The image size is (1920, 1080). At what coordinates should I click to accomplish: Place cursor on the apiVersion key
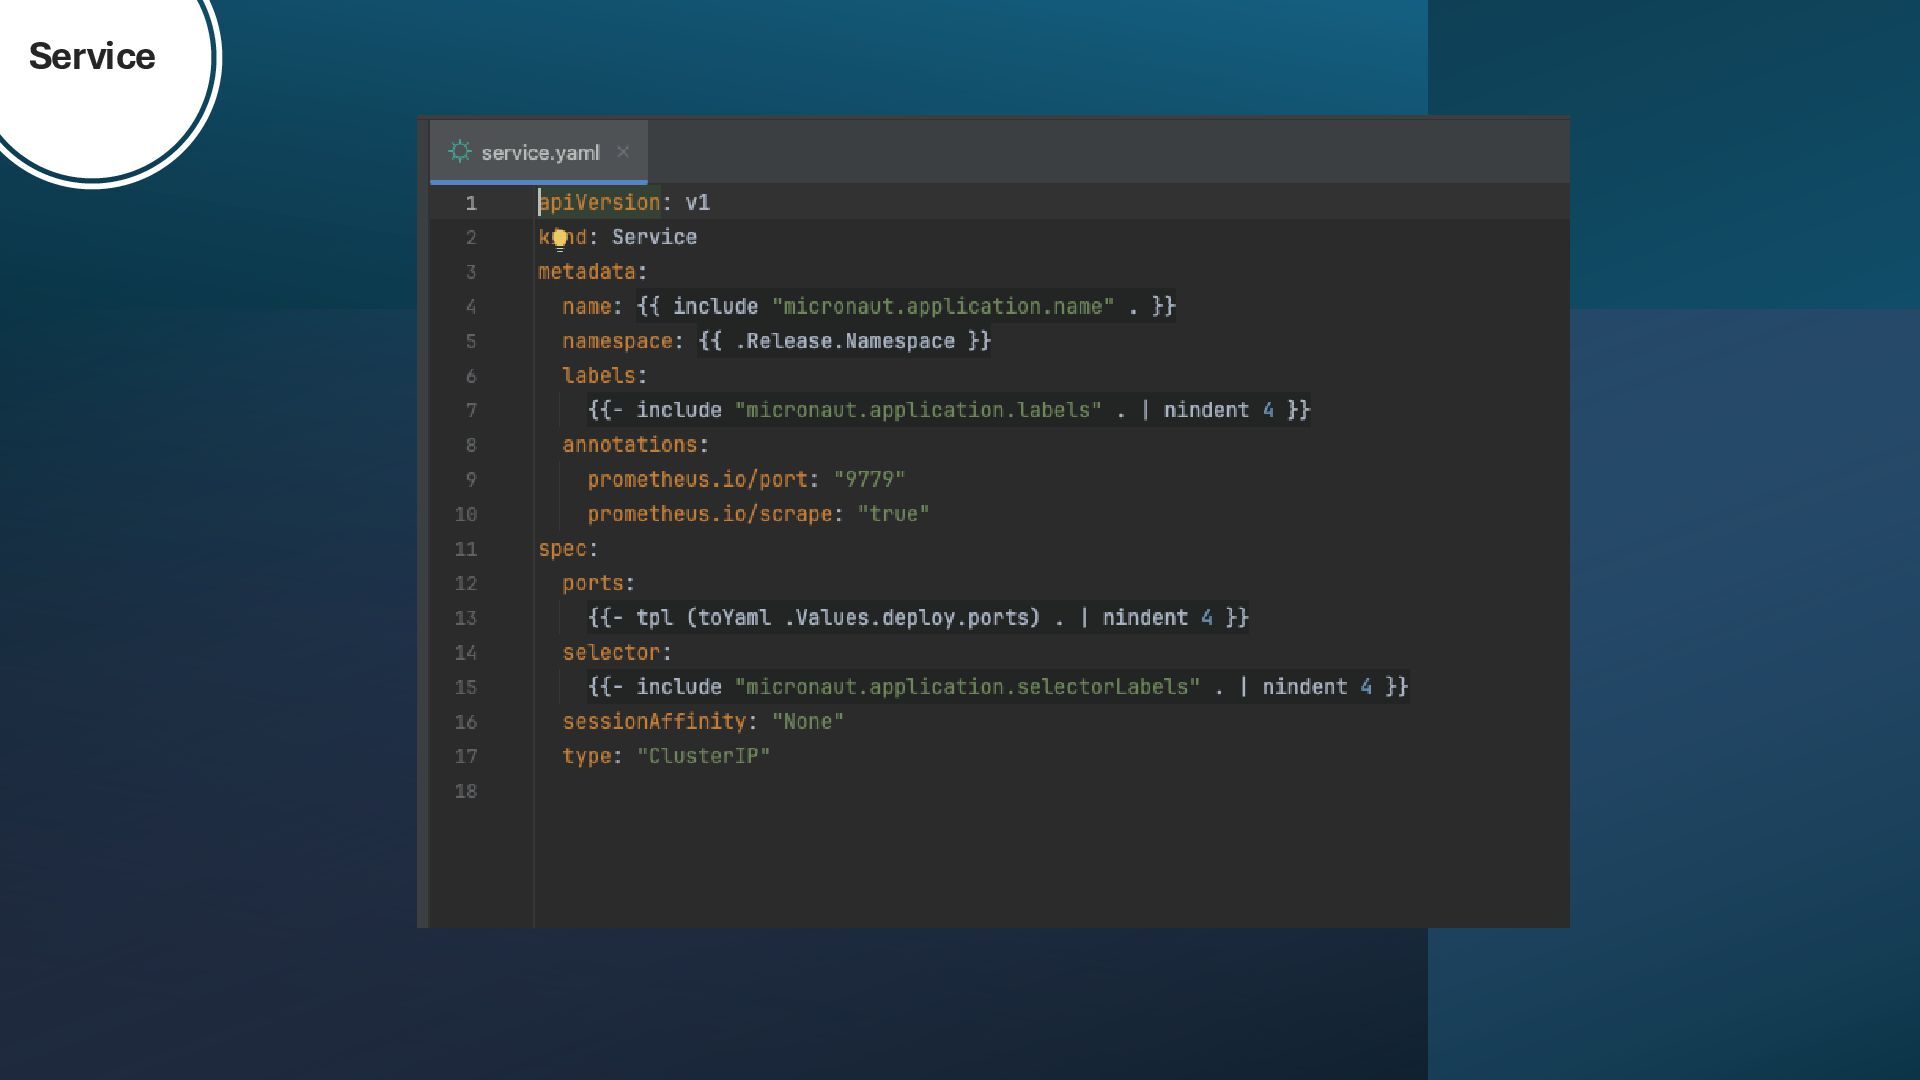(600, 203)
